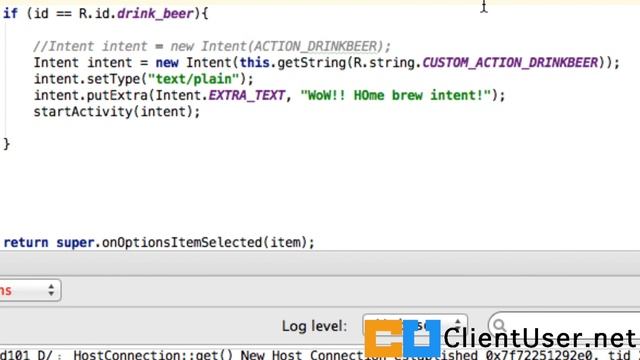Viewport: 640px width, 360px height.
Task: Select the HostConnection::get() log entry
Action: (x=320, y=355)
